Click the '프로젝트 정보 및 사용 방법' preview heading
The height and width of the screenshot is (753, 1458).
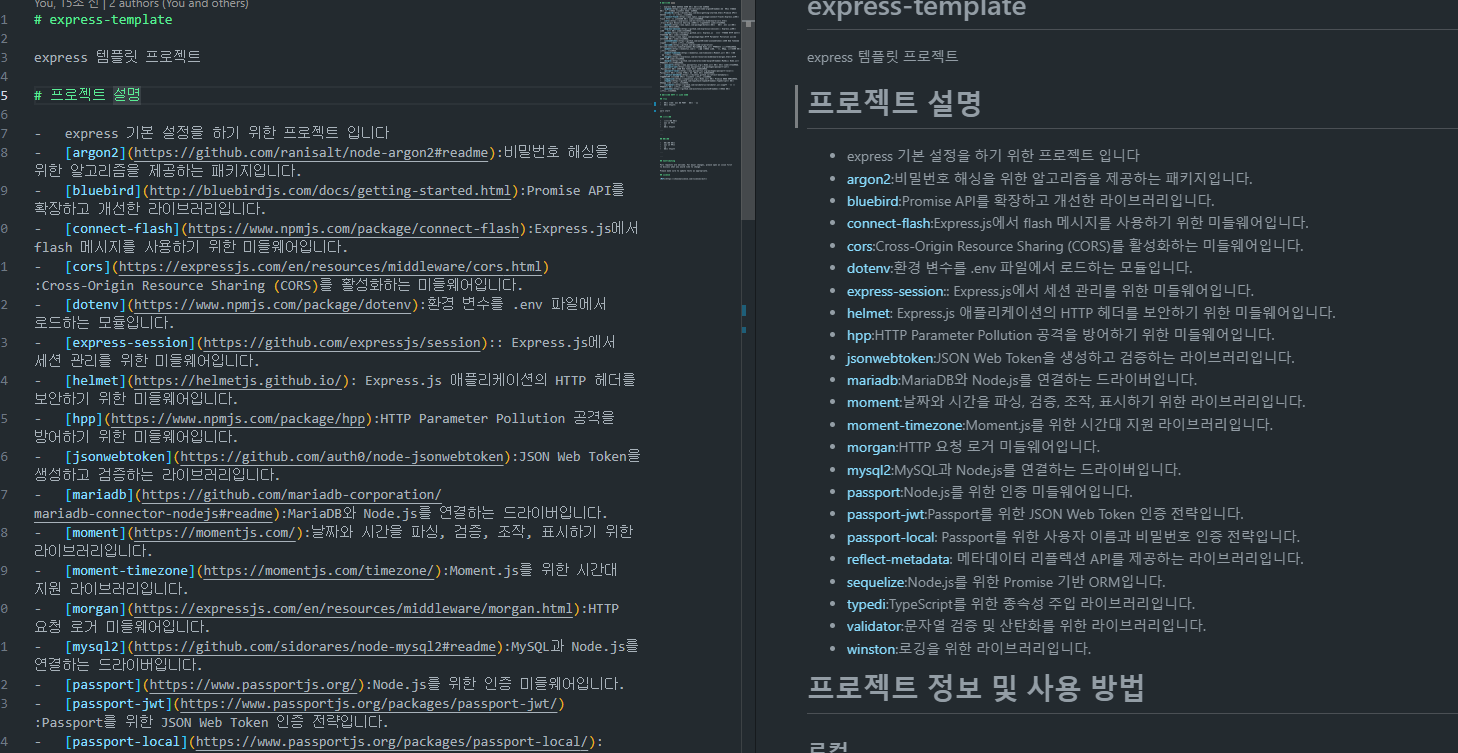(975, 687)
